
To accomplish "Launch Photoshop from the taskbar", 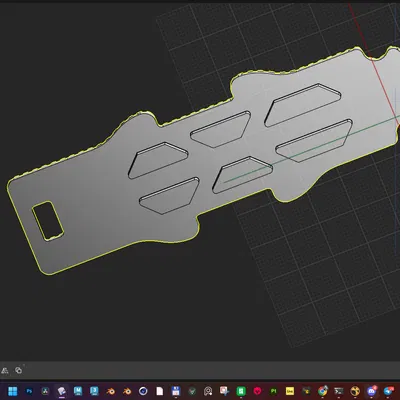I will click(x=29, y=391).
